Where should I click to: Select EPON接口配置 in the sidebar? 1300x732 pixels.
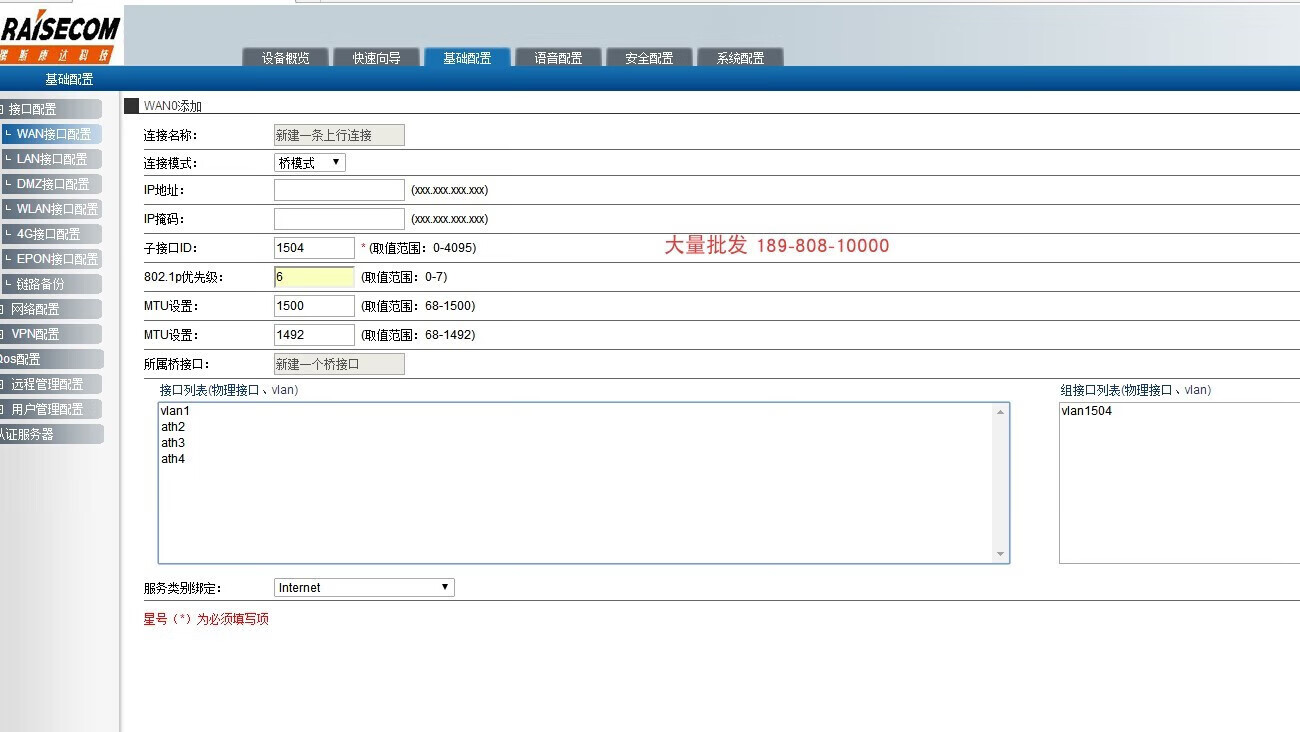point(57,259)
